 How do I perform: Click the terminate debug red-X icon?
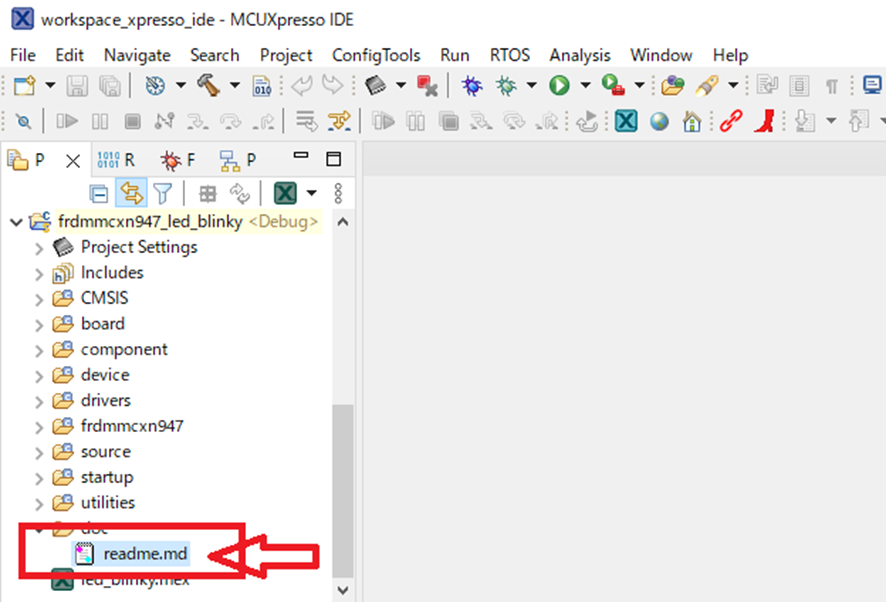click(427, 86)
